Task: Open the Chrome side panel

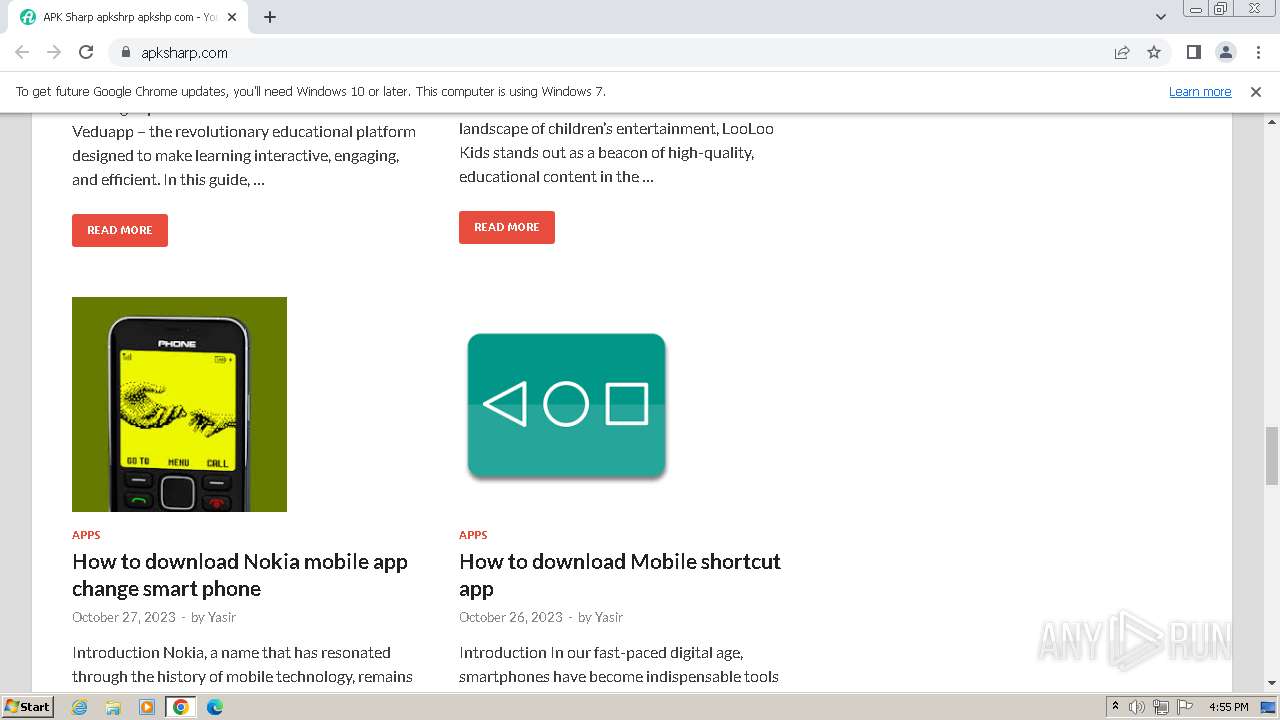Action: (x=1193, y=52)
